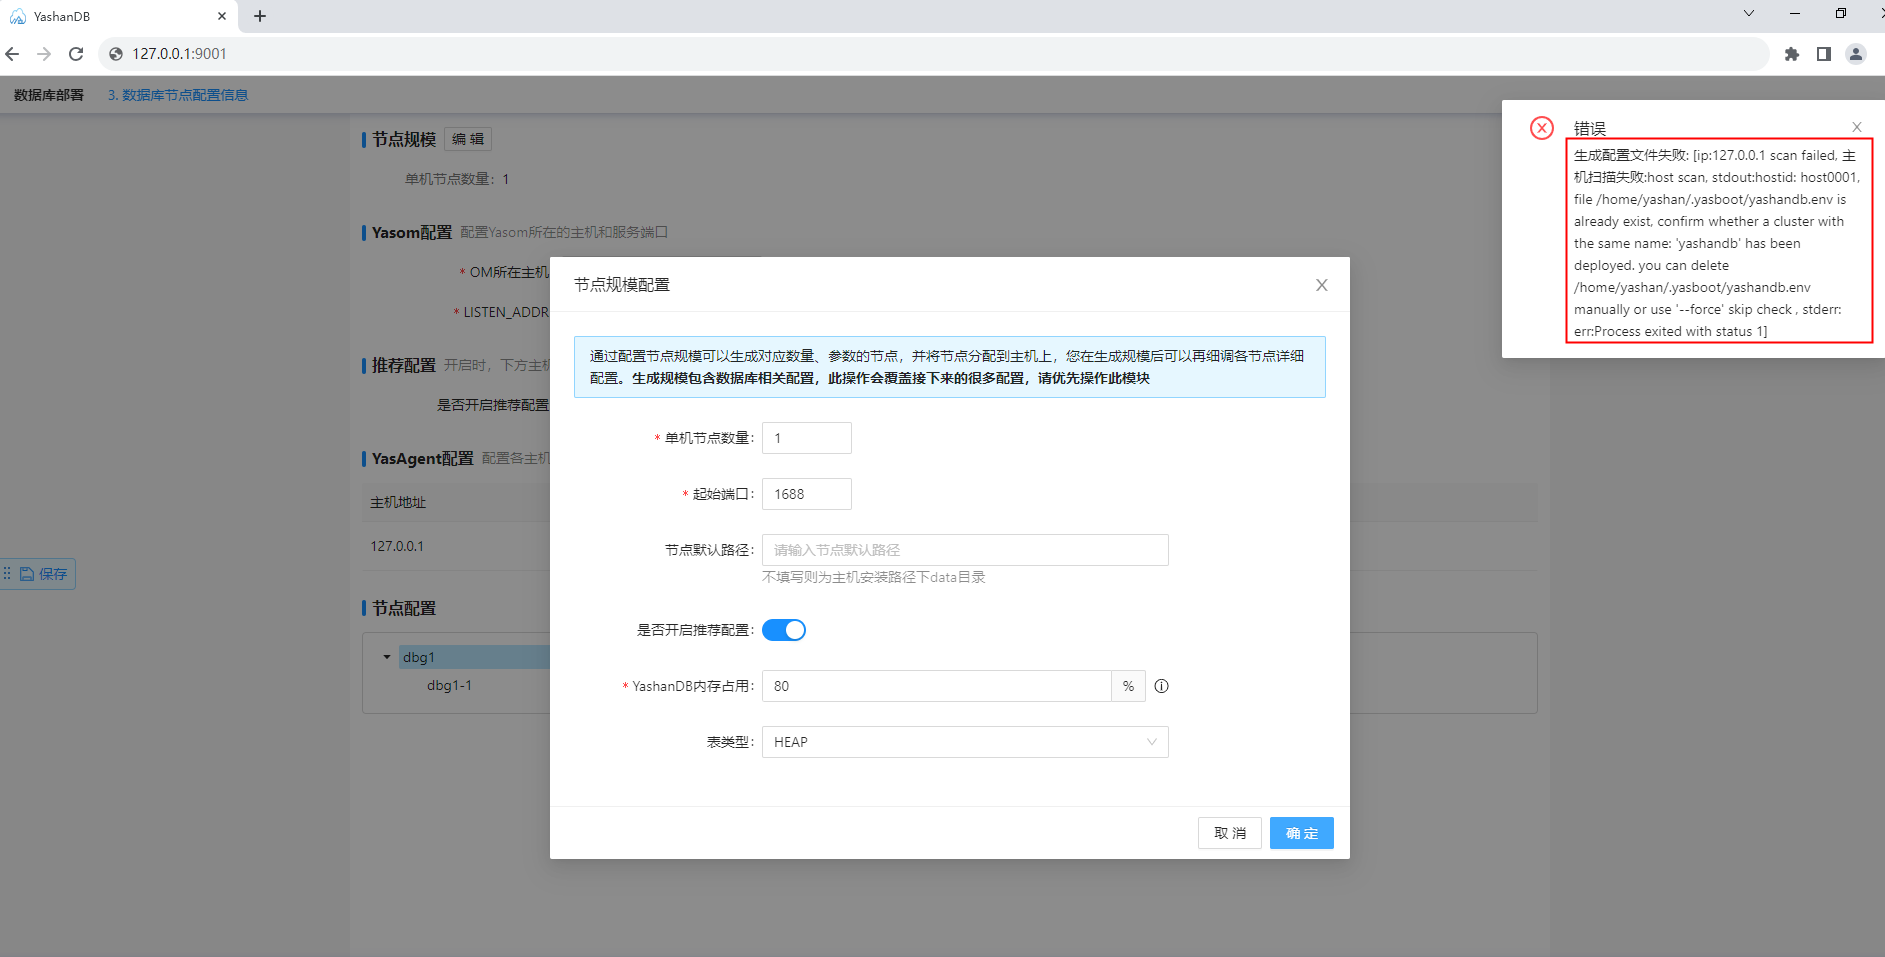
Task: Click the 编辑 button next to 节点规模
Action: pyautogui.click(x=468, y=139)
